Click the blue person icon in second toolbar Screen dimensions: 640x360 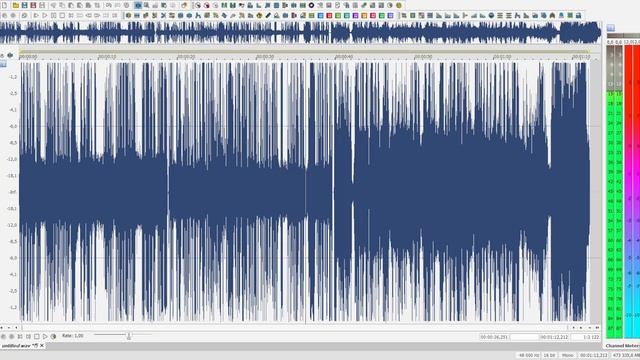[x=561, y=16]
